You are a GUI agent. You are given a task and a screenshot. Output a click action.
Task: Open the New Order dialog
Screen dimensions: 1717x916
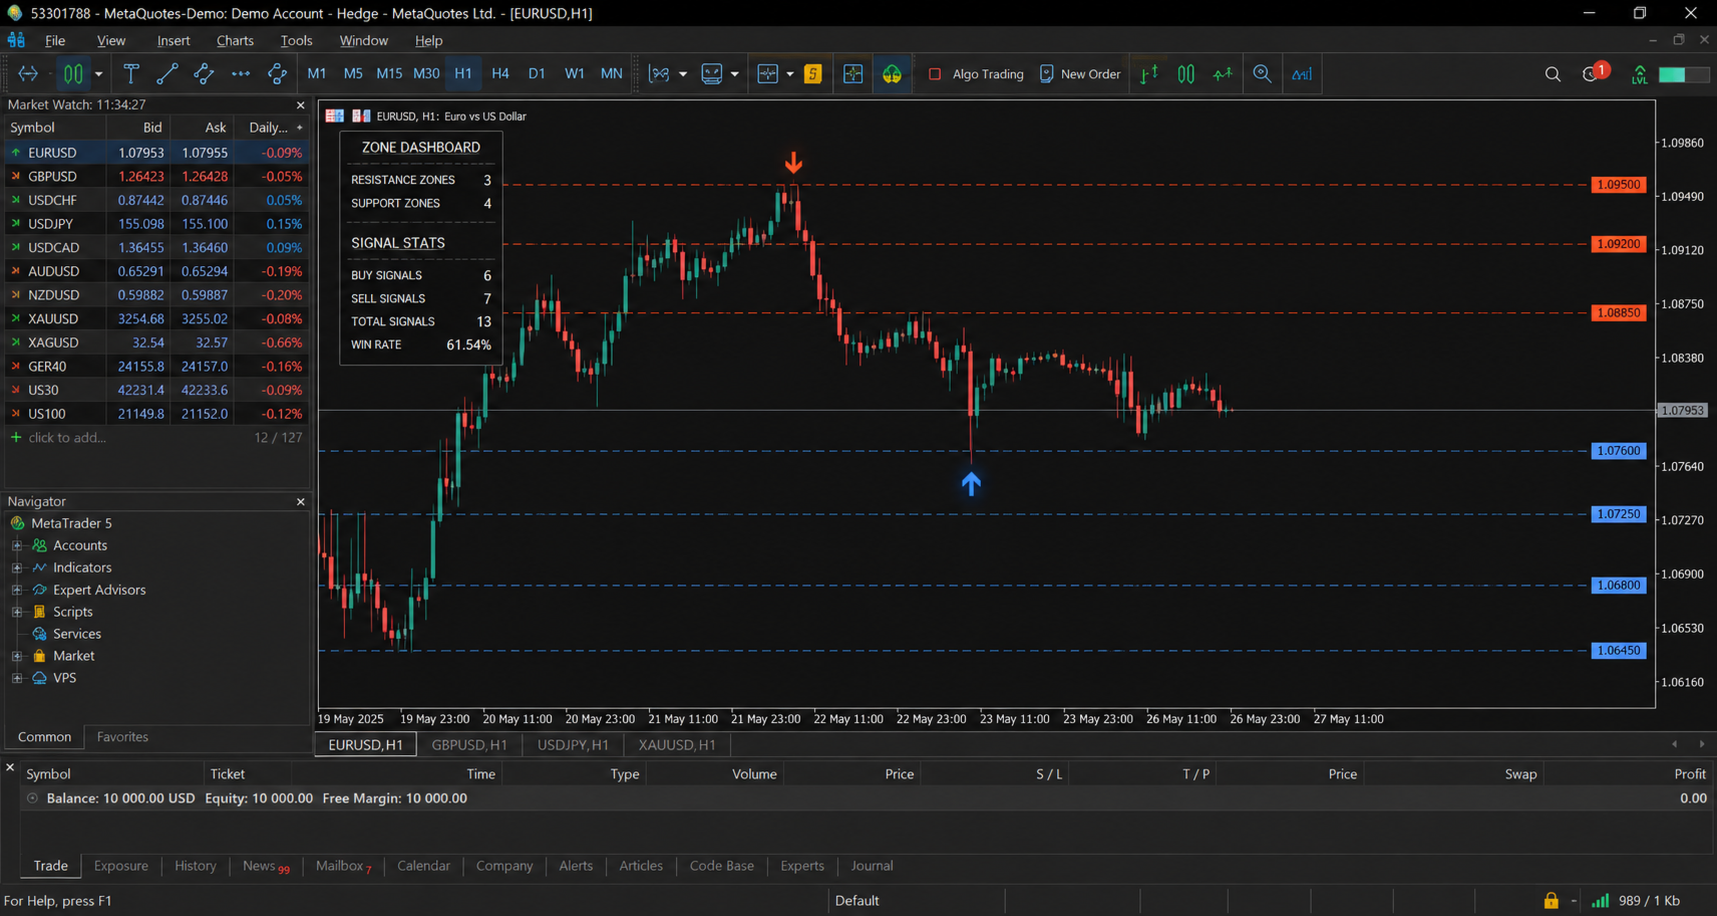[x=1080, y=74]
